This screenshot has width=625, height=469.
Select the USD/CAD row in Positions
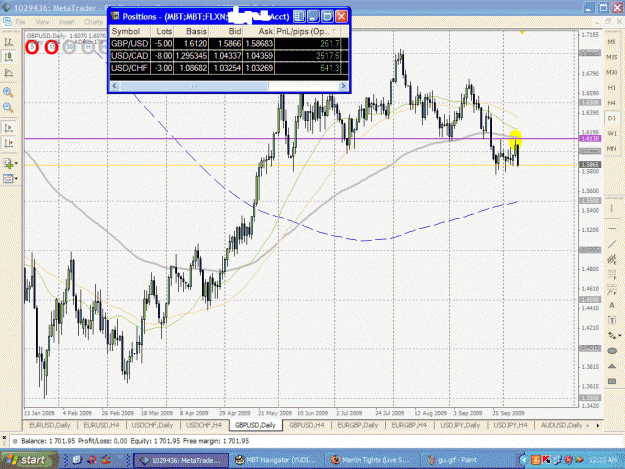point(229,56)
